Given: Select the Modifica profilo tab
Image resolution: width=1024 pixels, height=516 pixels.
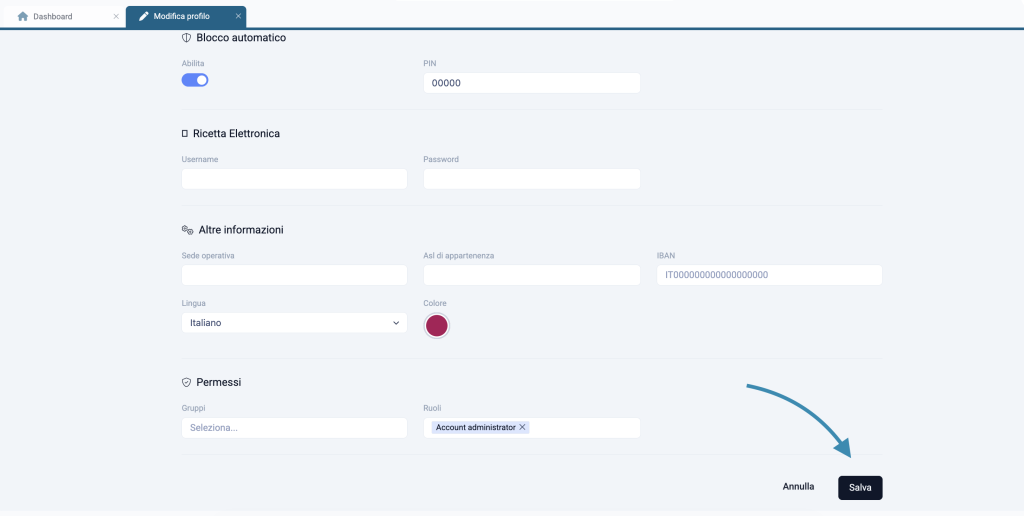Looking at the screenshot, I should pyautogui.click(x=181, y=16).
